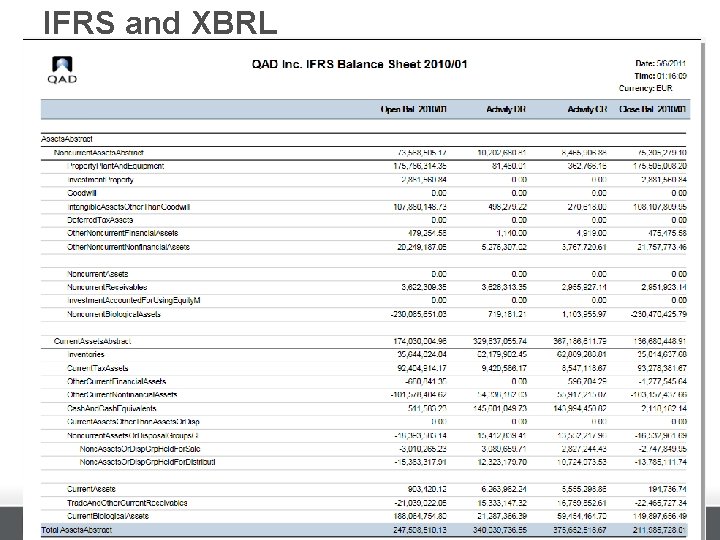Select the CurrentBiologicalAssets row label
Screen dimensions: 720x540
108,516
